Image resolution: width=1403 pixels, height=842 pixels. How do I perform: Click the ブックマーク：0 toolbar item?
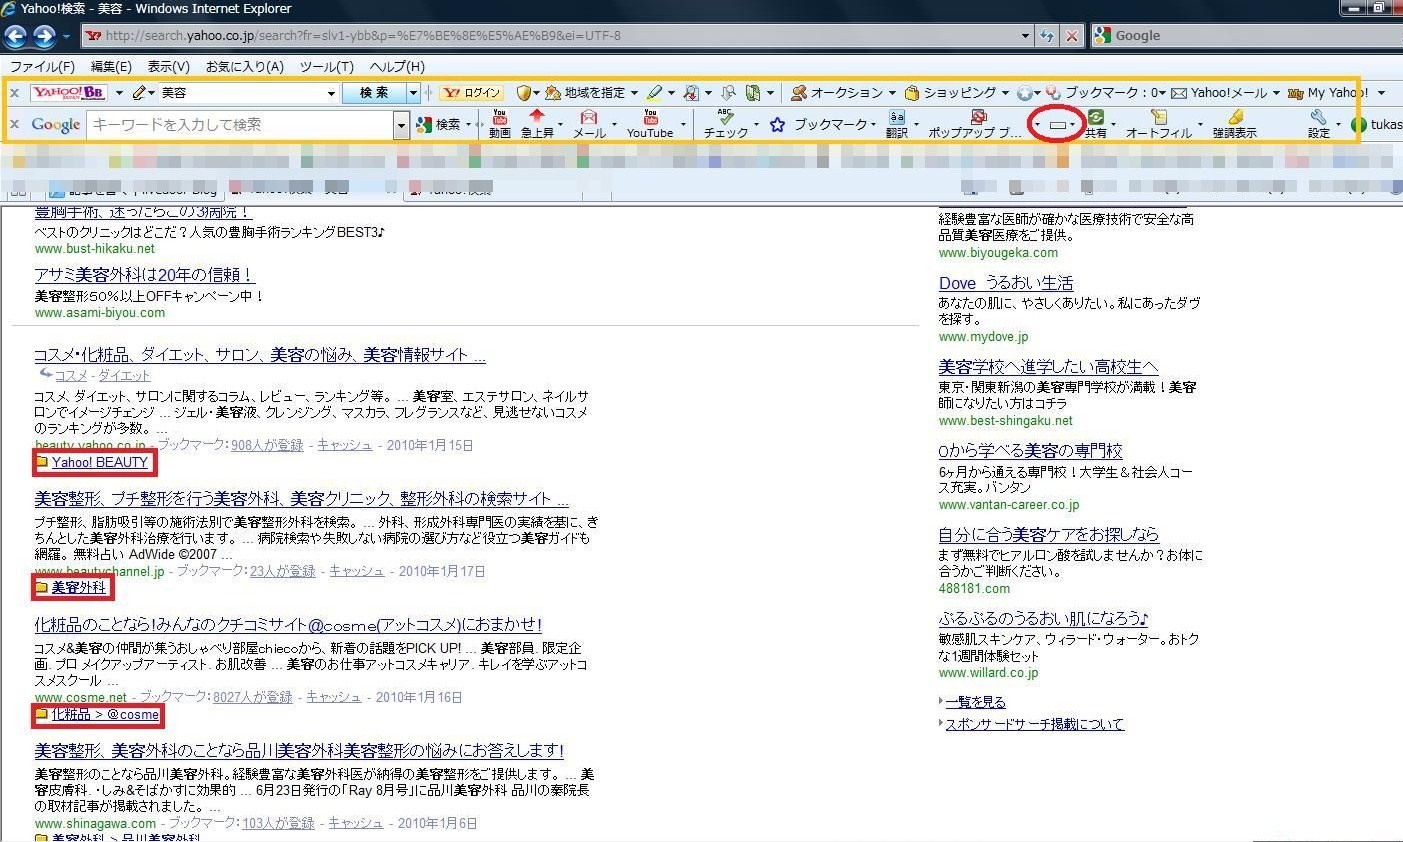click(x=1103, y=93)
